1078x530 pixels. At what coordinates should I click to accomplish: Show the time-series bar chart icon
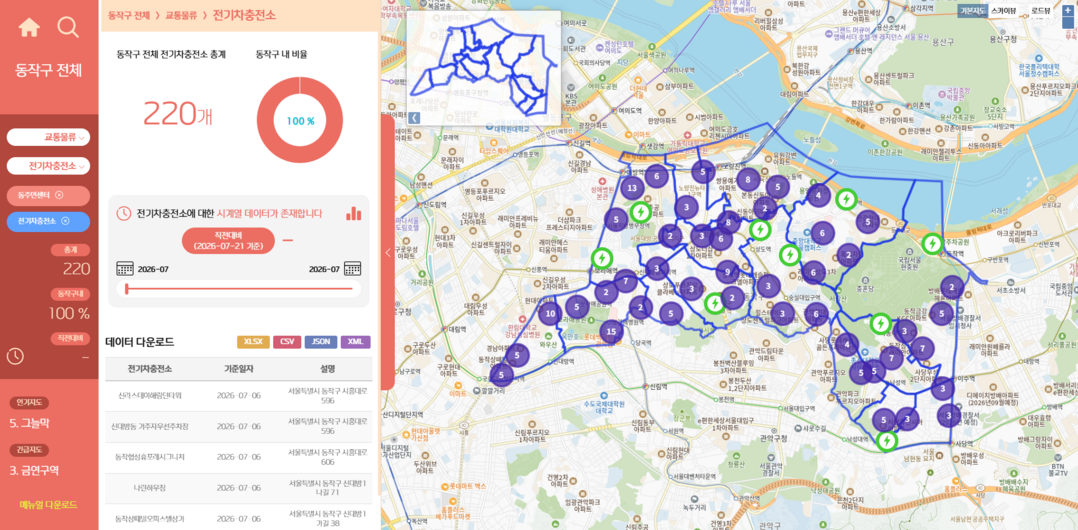pos(353,213)
